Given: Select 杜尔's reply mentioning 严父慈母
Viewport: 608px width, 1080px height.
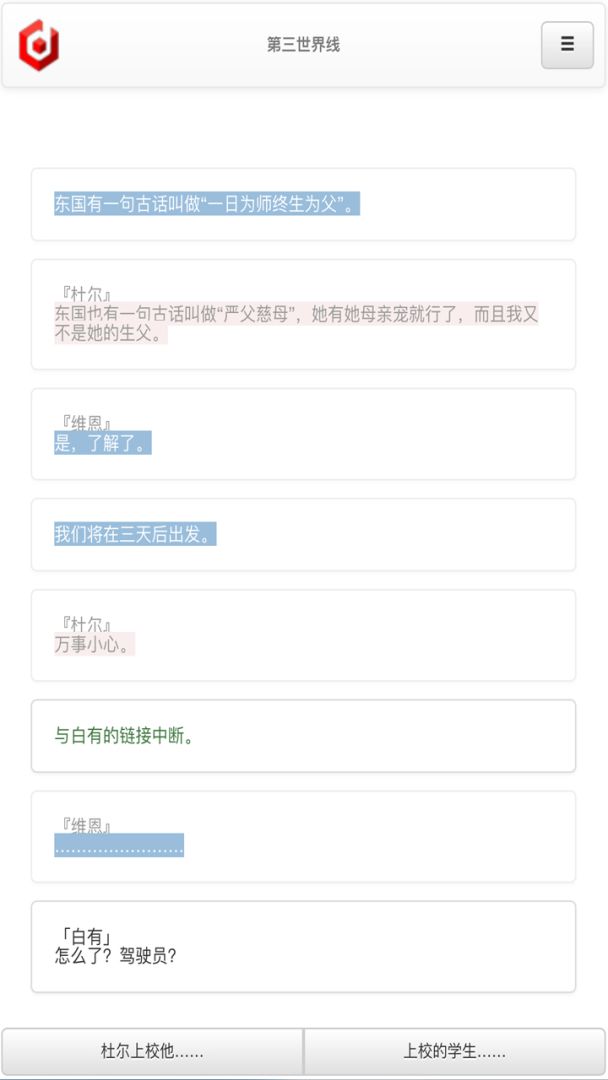Looking at the screenshot, I should [x=298, y=323].
